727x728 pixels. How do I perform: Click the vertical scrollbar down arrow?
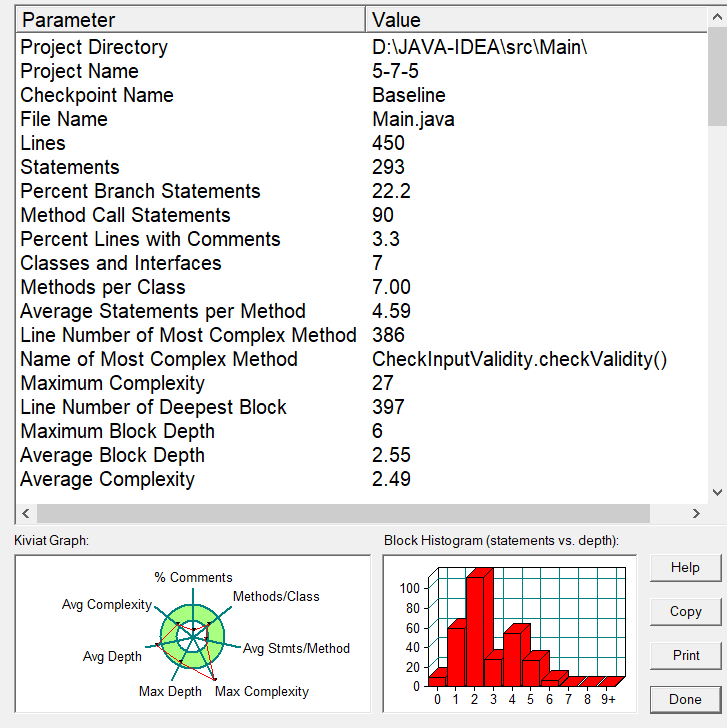point(717,492)
